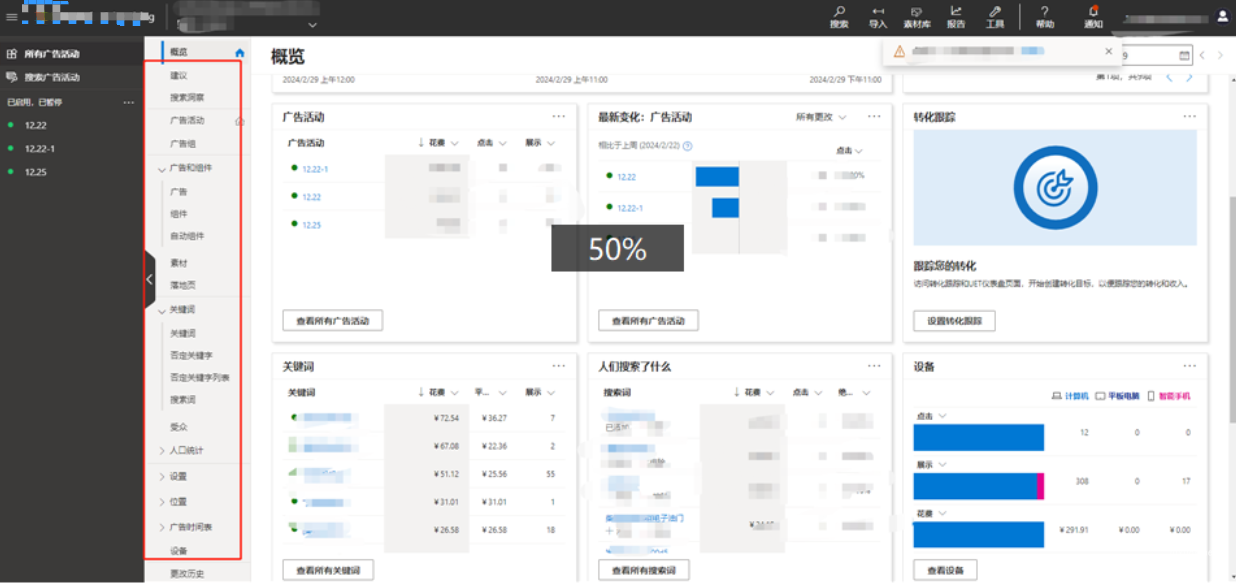
Task: Open the calendar date picker icon
Action: pos(1184,56)
